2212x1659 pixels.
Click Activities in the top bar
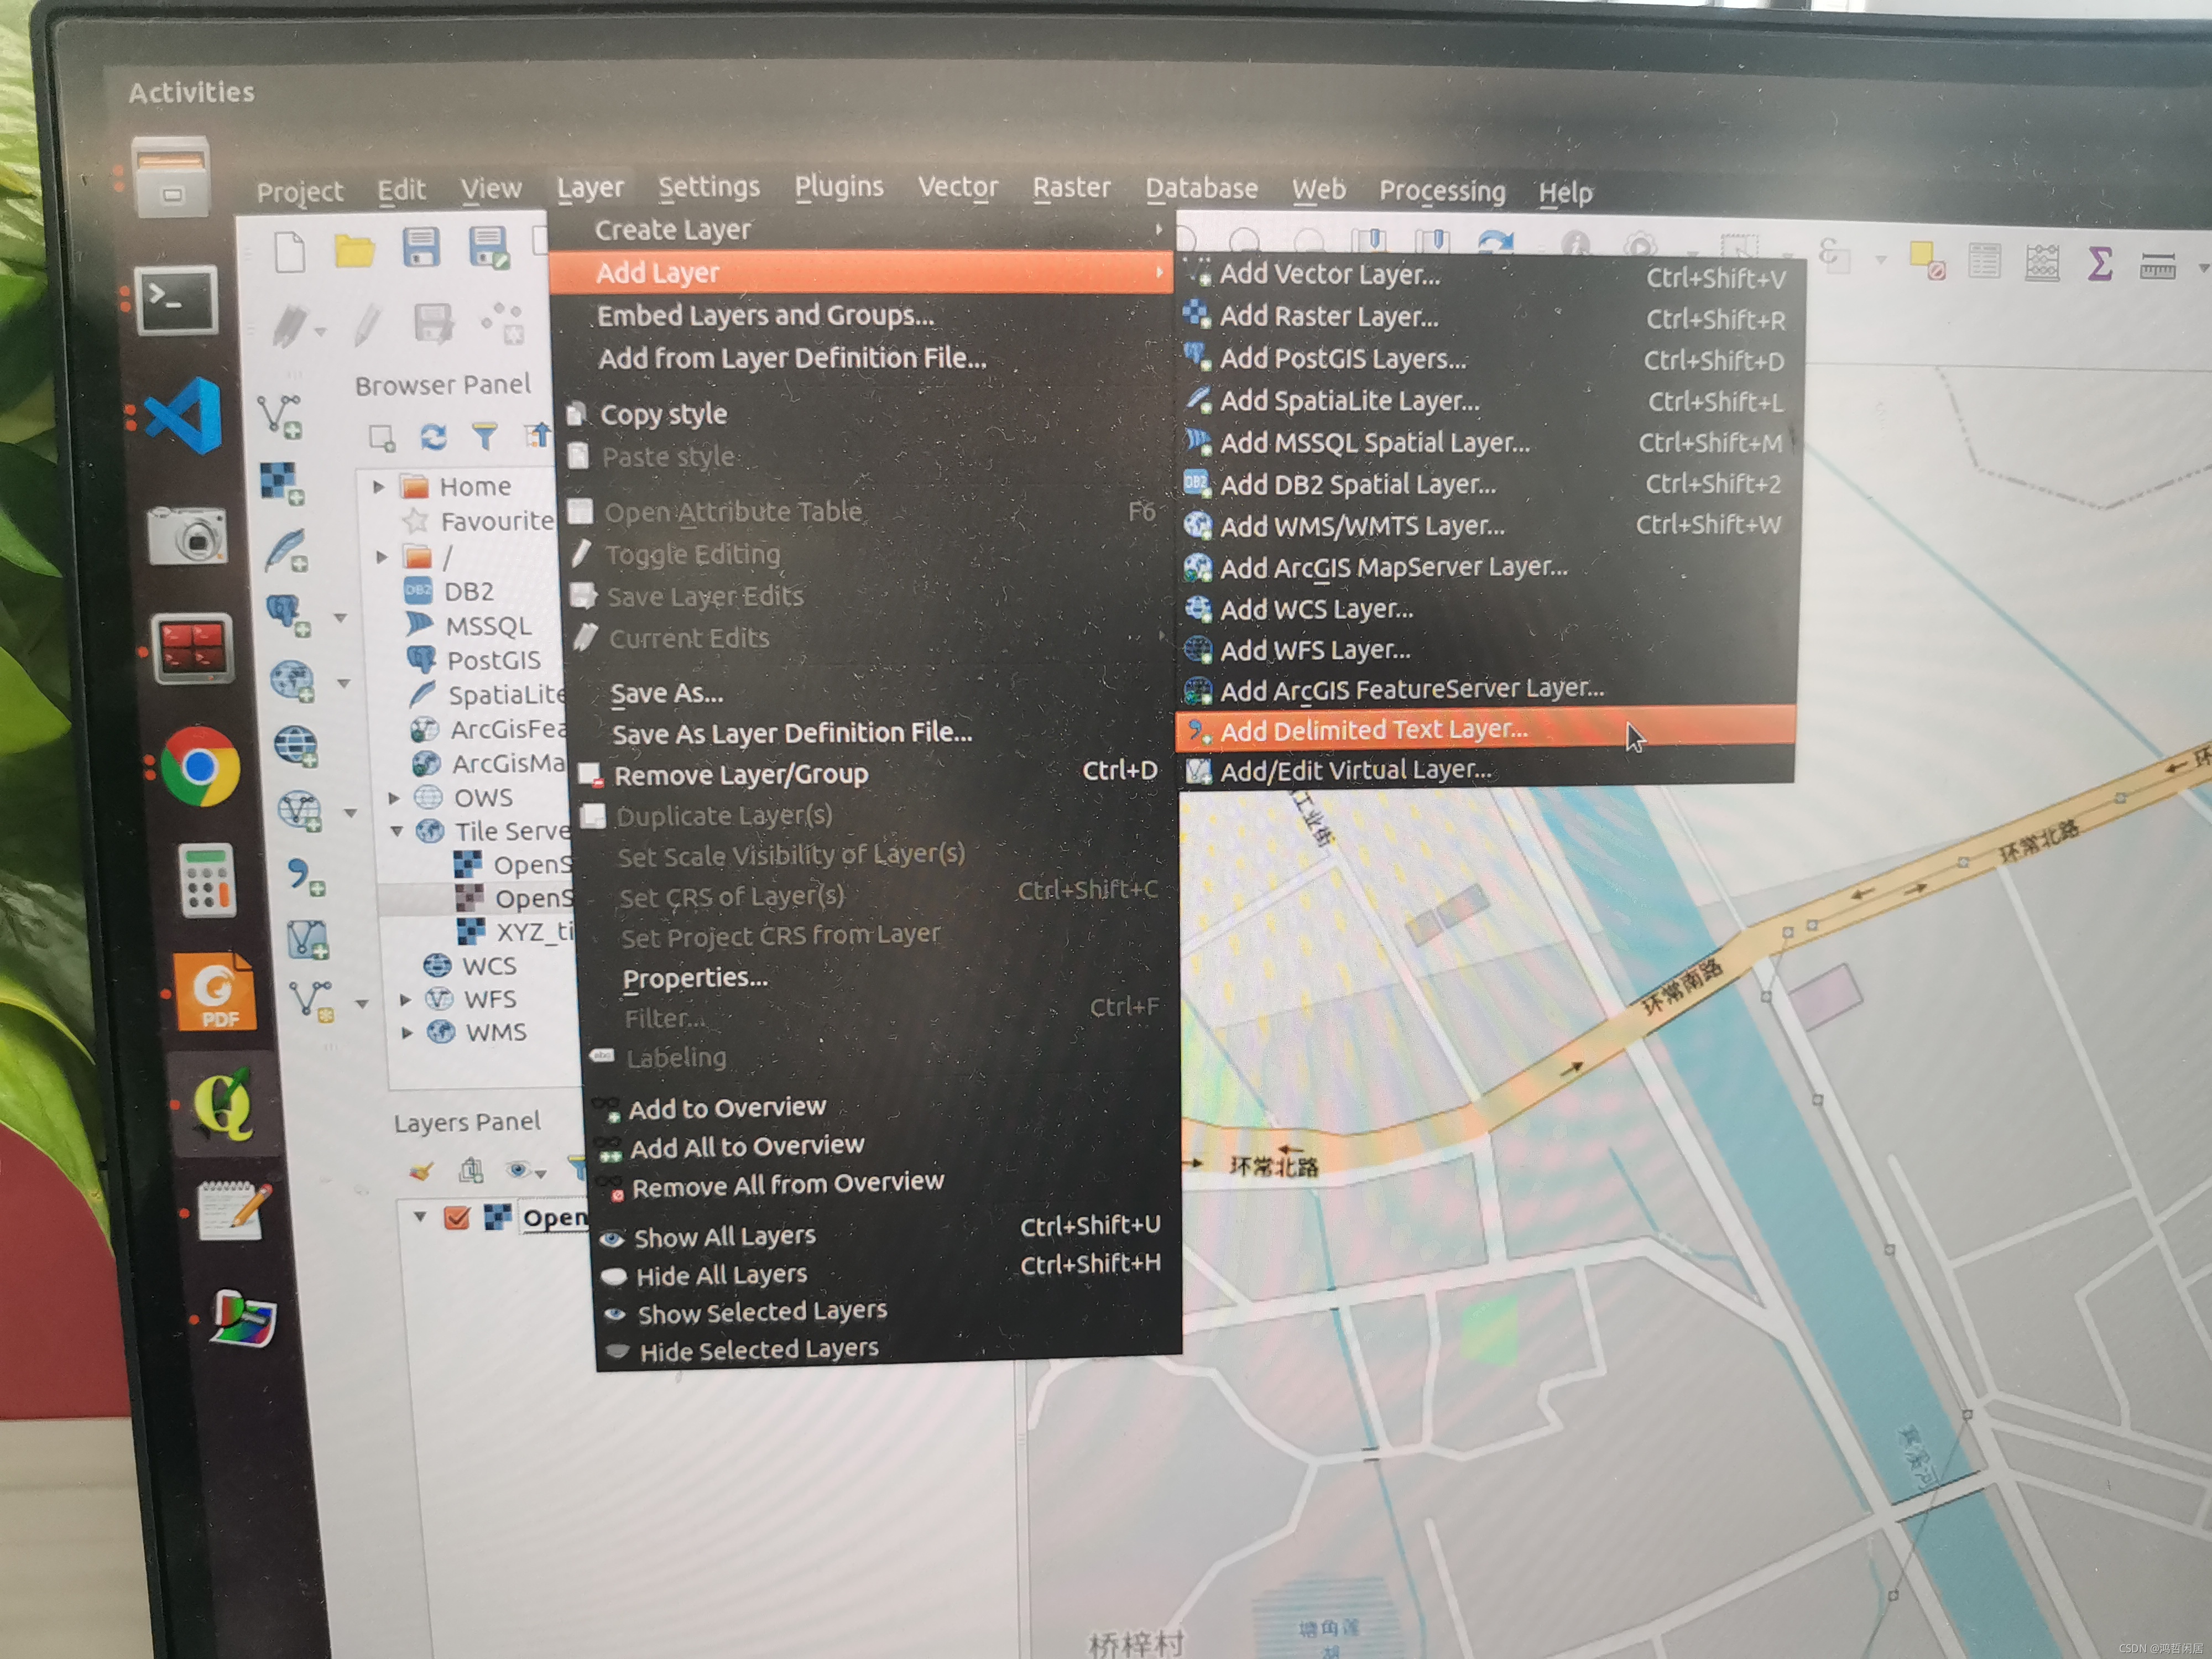pyautogui.click(x=192, y=93)
